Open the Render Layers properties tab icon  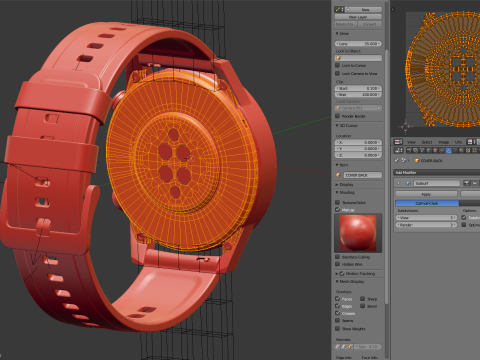(415, 150)
